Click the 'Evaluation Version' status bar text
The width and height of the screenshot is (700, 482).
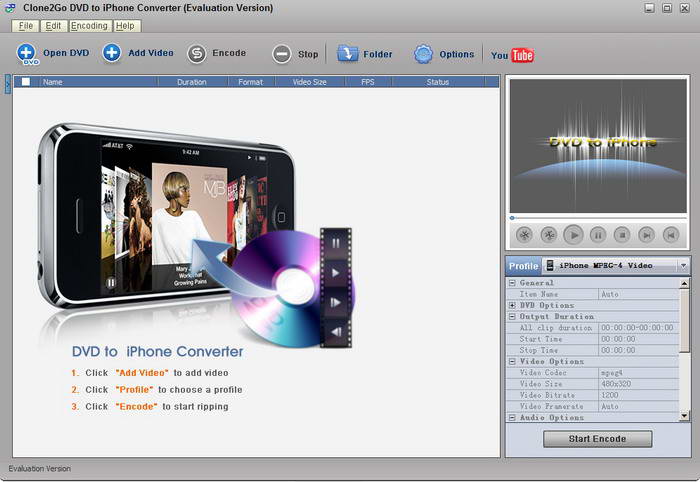(x=39, y=469)
